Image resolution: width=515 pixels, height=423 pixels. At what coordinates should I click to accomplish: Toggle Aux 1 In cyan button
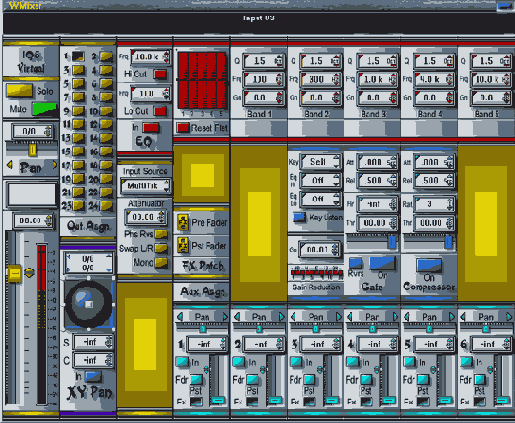pyautogui.click(x=182, y=362)
